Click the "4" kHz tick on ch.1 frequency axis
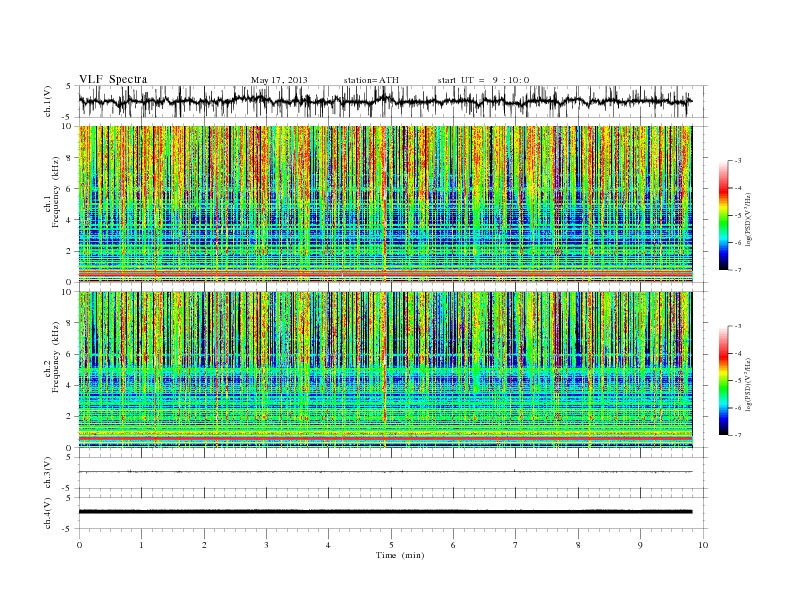This screenshot has width=792, height=612. (70, 220)
